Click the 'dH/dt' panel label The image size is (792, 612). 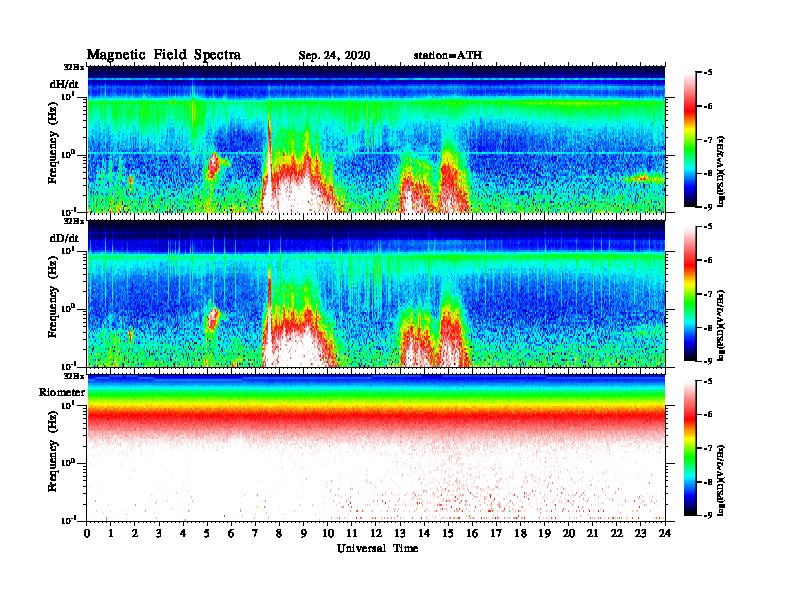click(64, 84)
